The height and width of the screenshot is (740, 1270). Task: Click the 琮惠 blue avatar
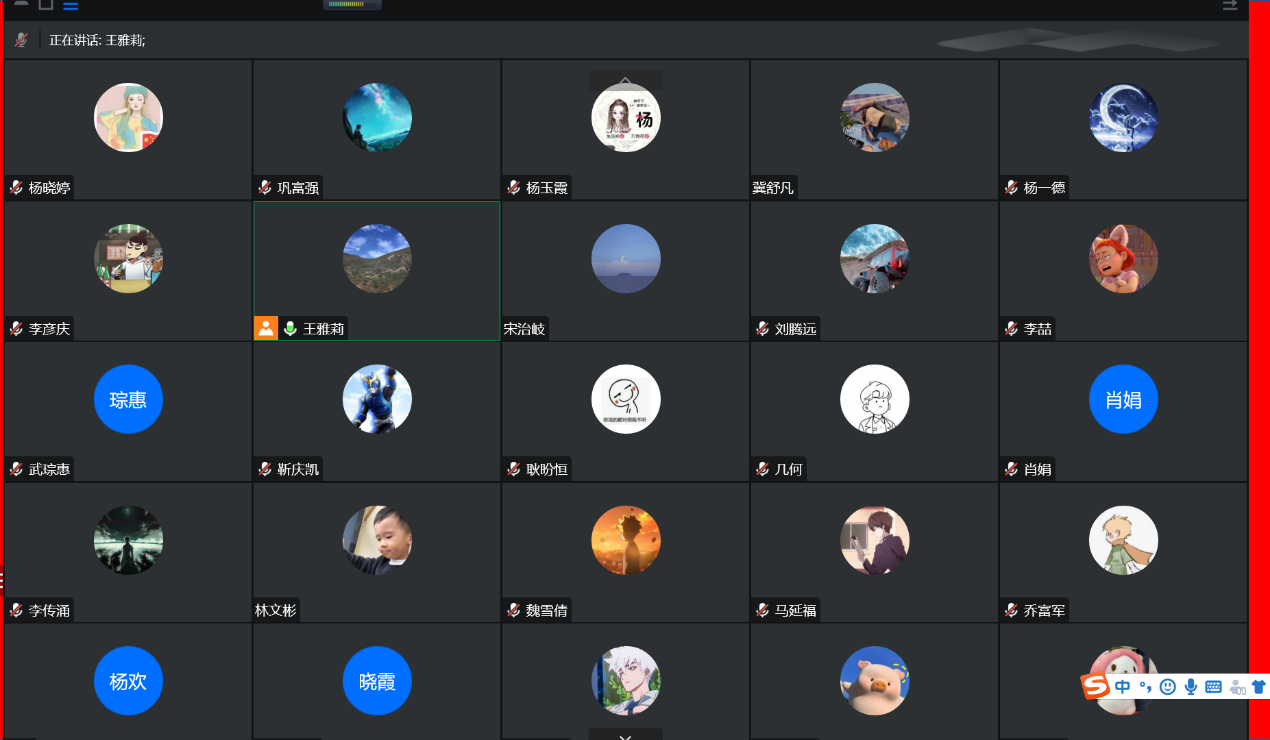(128, 399)
